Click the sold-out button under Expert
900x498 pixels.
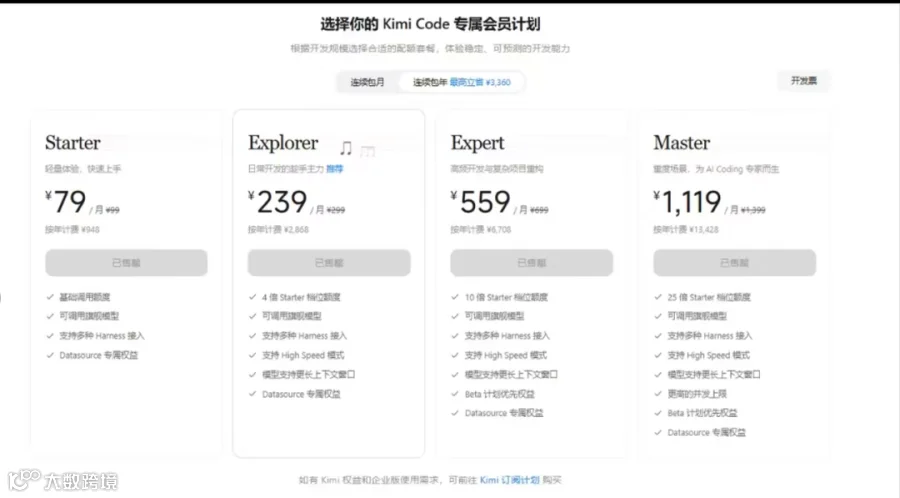pos(532,263)
